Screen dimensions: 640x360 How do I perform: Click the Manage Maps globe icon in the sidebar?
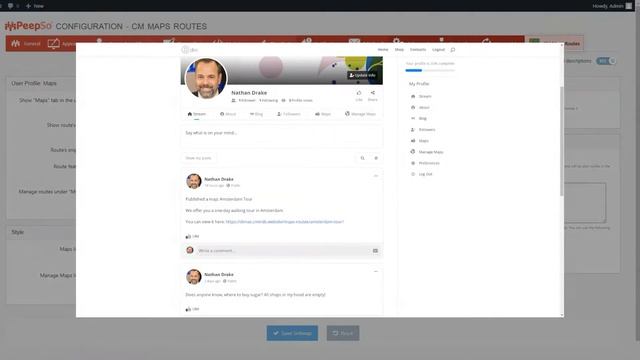(413, 151)
